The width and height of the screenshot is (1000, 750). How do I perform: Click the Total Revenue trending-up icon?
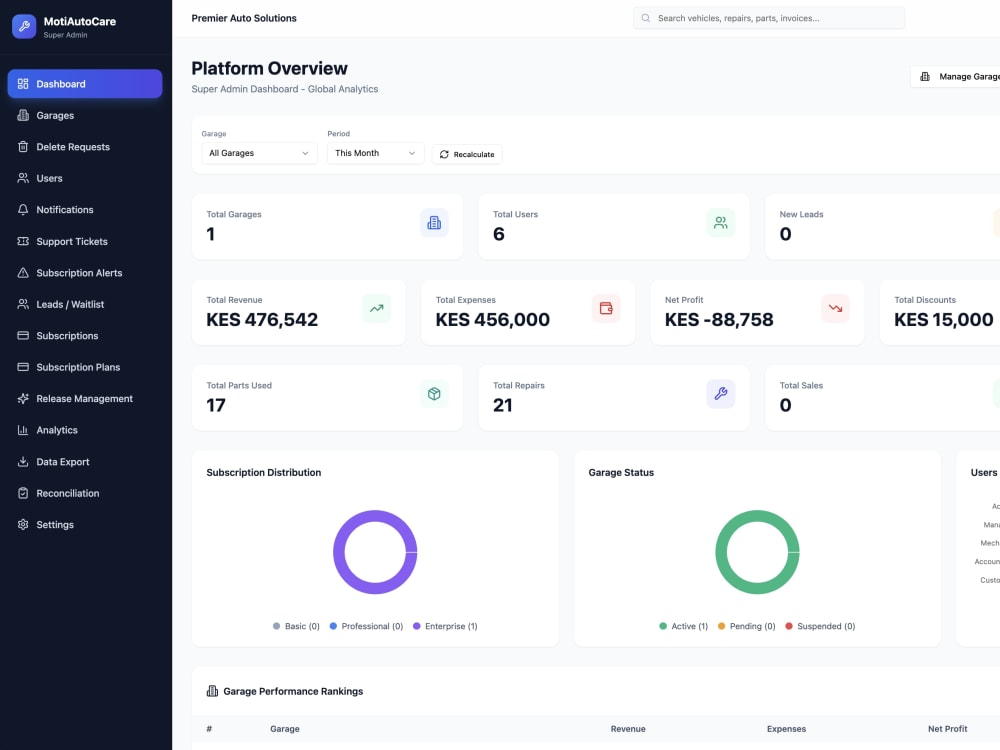(377, 308)
